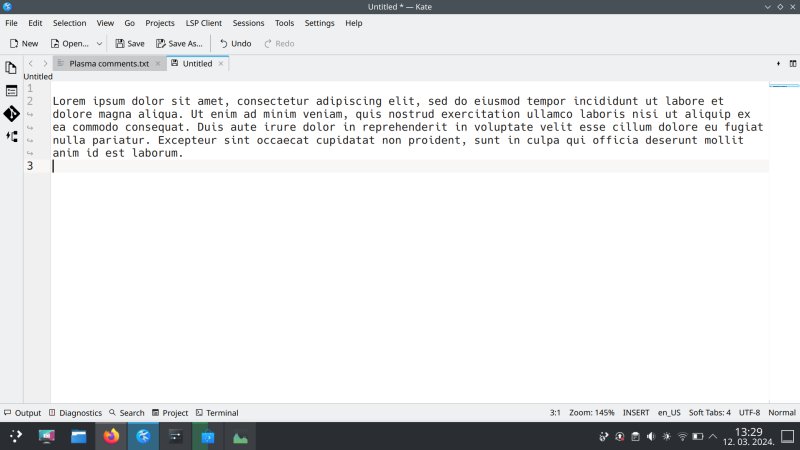Toggle the Output bottom panel

(22, 413)
